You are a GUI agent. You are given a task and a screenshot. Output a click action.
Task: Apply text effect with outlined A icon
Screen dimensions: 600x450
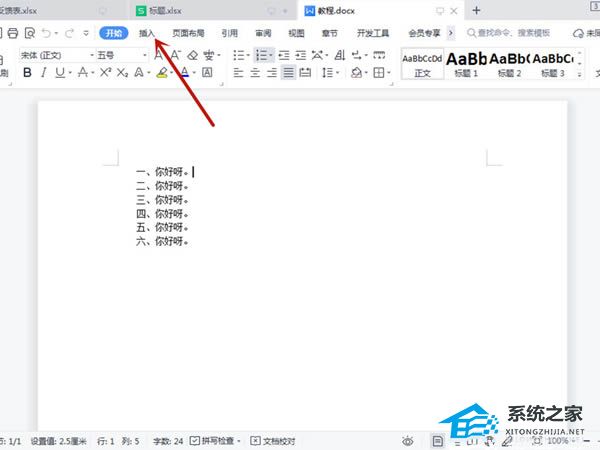click(139, 72)
